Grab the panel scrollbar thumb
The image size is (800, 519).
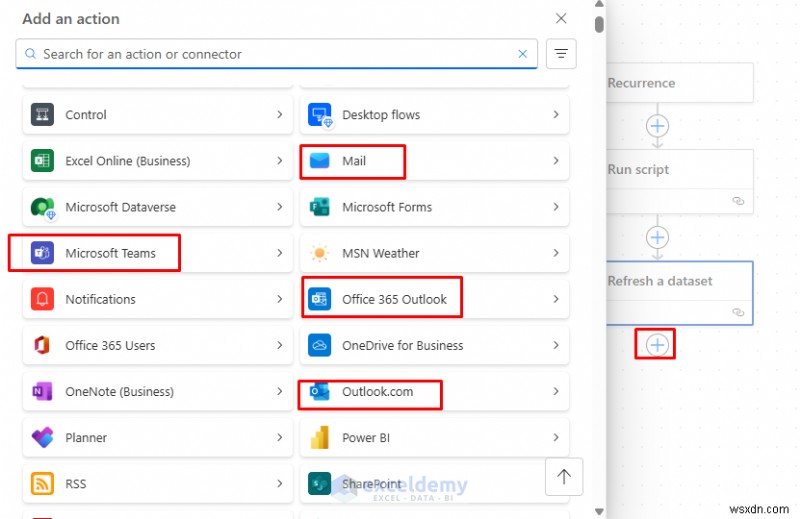click(599, 24)
